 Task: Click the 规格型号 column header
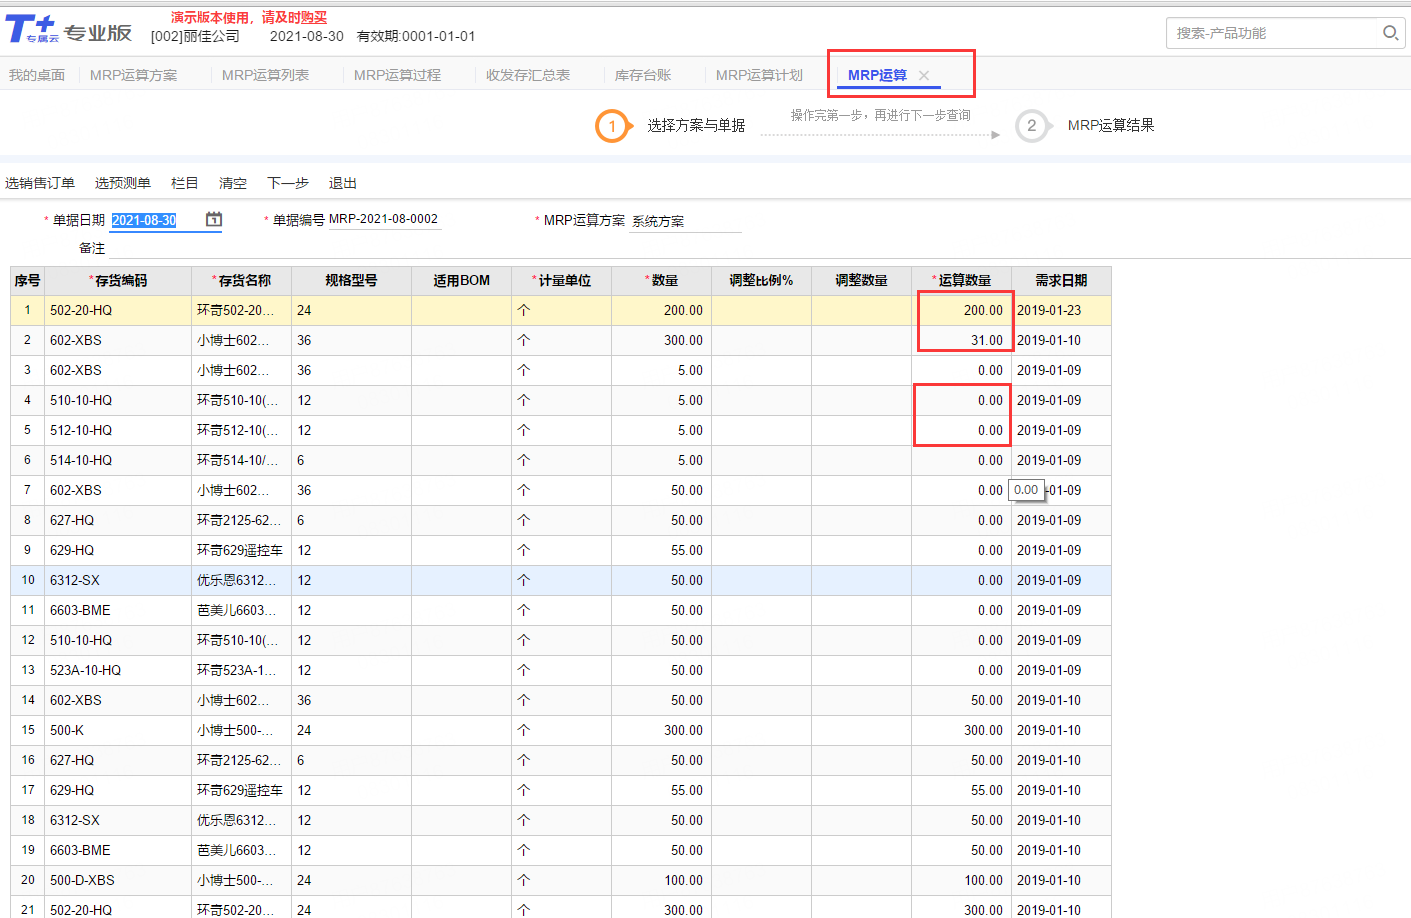[352, 281]
